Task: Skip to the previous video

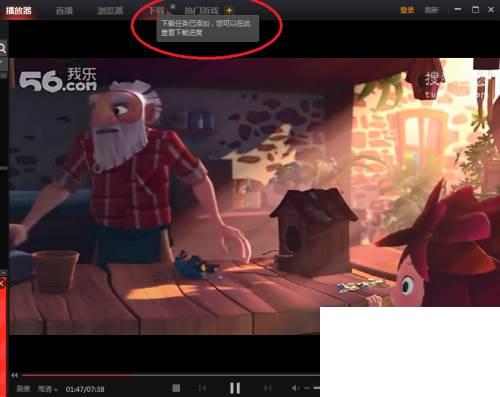Action: point(202,388)
